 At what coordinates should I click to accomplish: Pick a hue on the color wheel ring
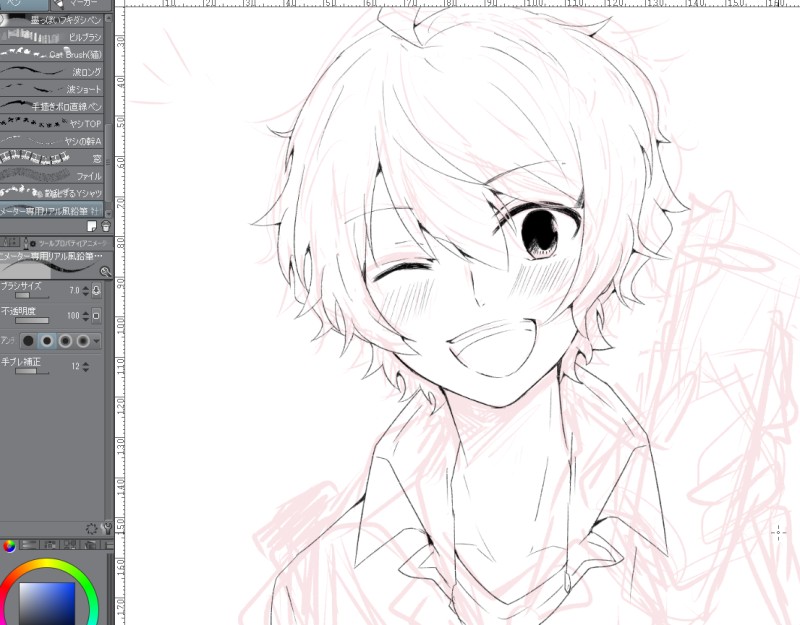click(47, 563)
